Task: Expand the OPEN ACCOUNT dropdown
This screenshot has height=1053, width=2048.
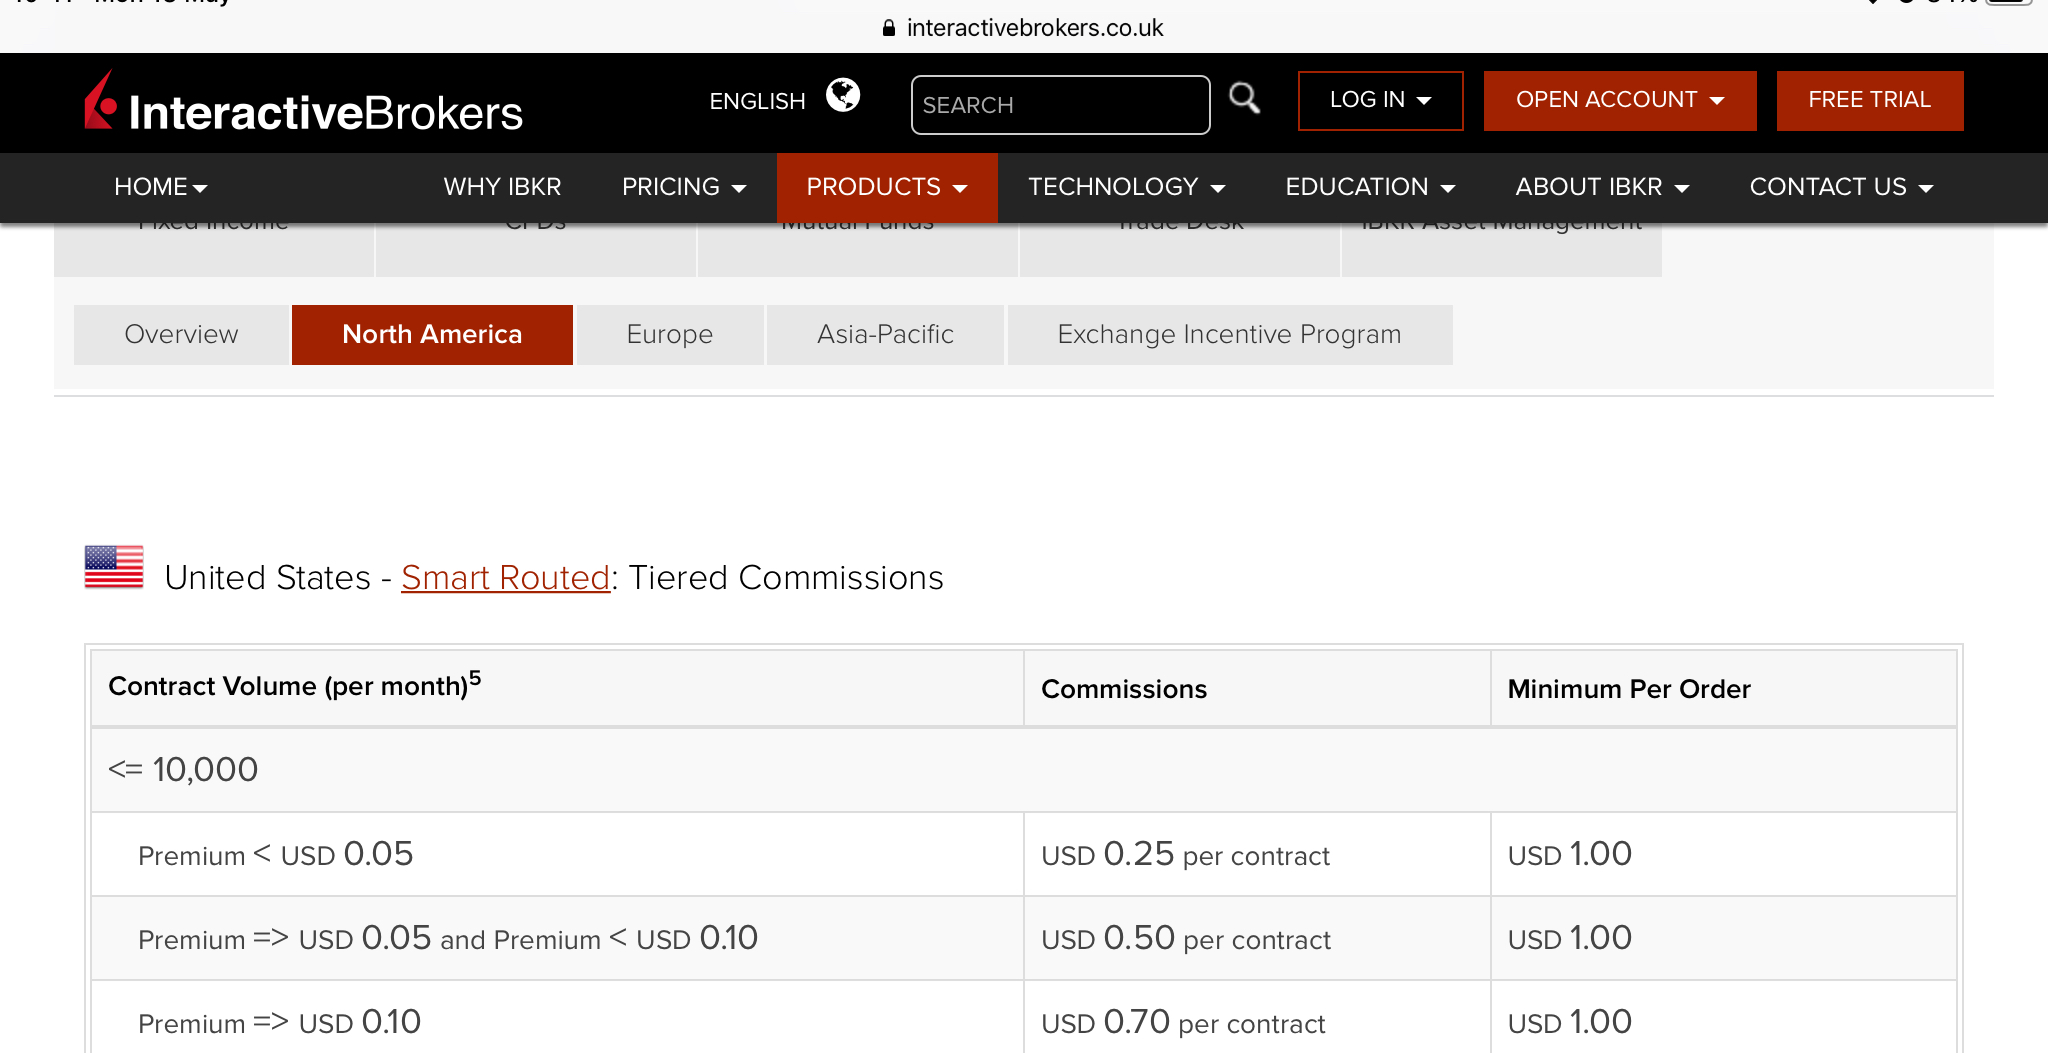Action: point(1619,100)
